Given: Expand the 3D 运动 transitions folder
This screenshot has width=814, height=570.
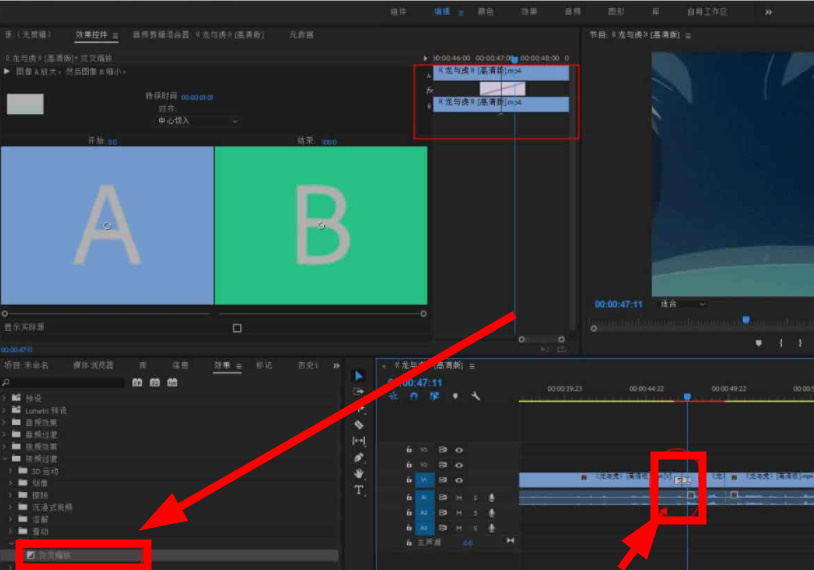Looking at the screenshot, I should [11, 470].
